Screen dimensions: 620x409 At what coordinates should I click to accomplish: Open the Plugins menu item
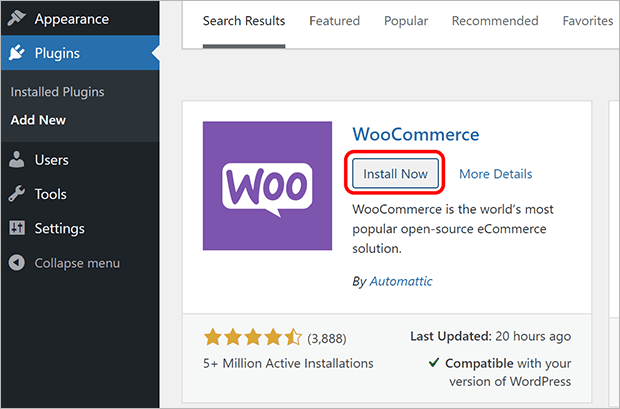[79, 53]
